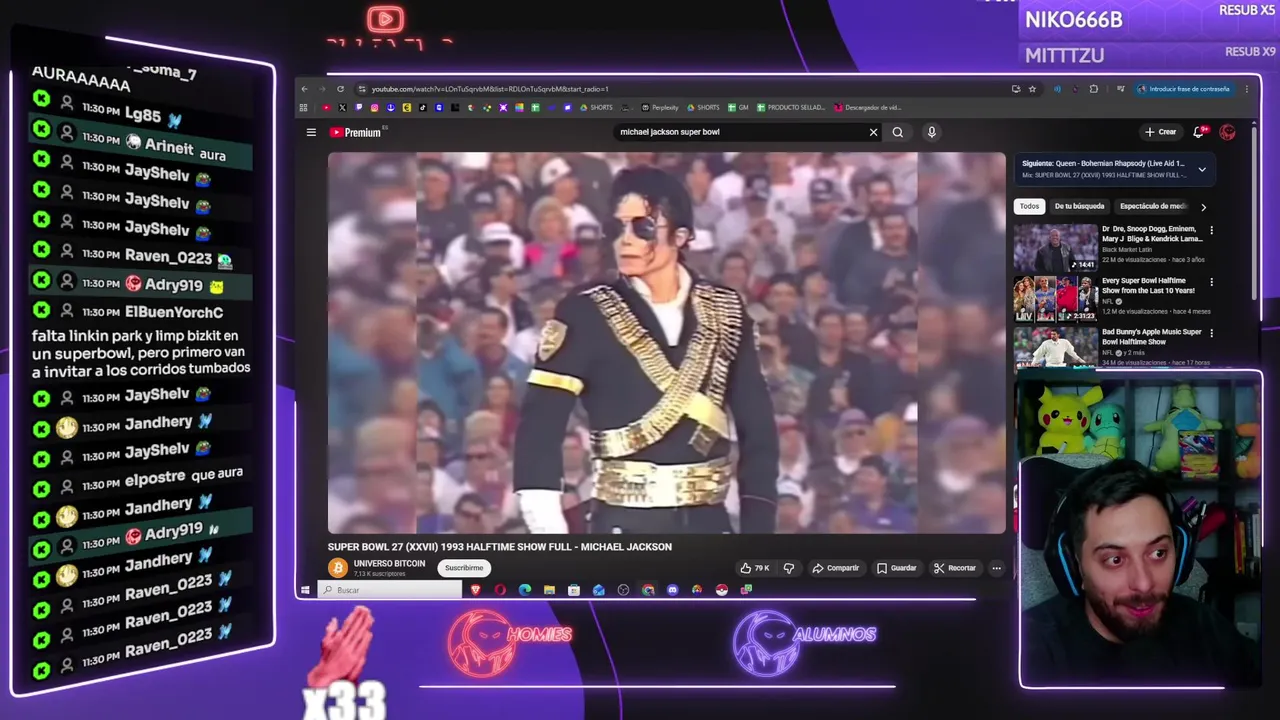Click Adry919 username near falta linkin park message
This screenshot has width=1280, height=720.
click(x=174, y=285)
